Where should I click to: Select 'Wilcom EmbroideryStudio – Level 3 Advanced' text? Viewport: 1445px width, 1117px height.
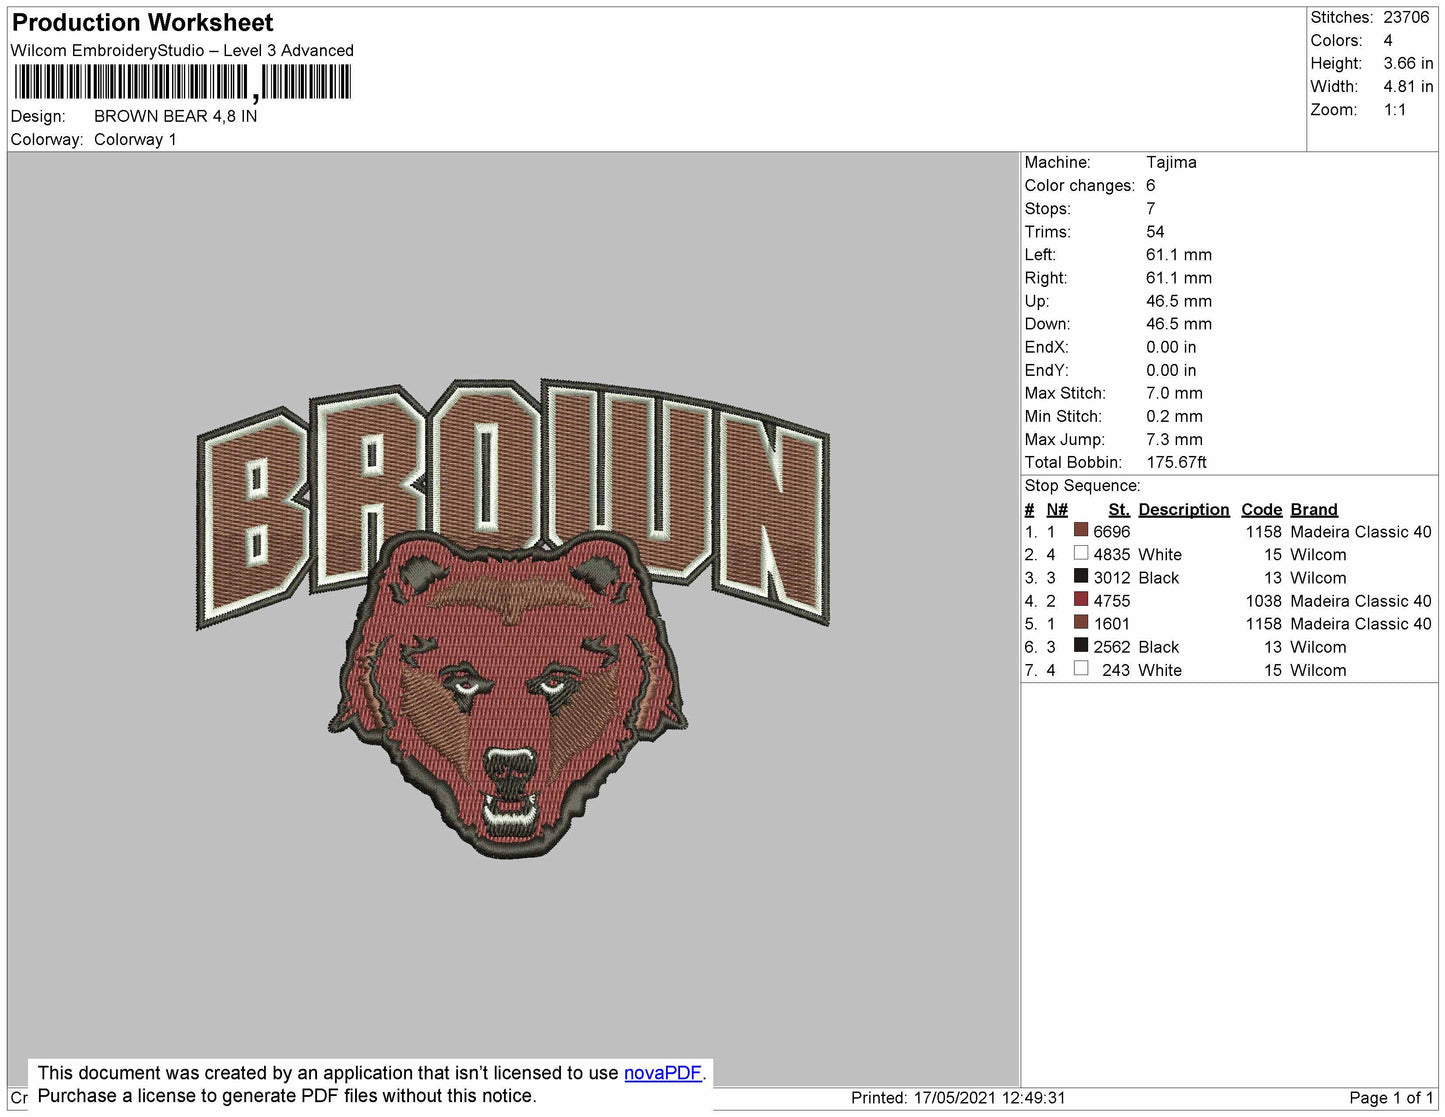(182, 50)
